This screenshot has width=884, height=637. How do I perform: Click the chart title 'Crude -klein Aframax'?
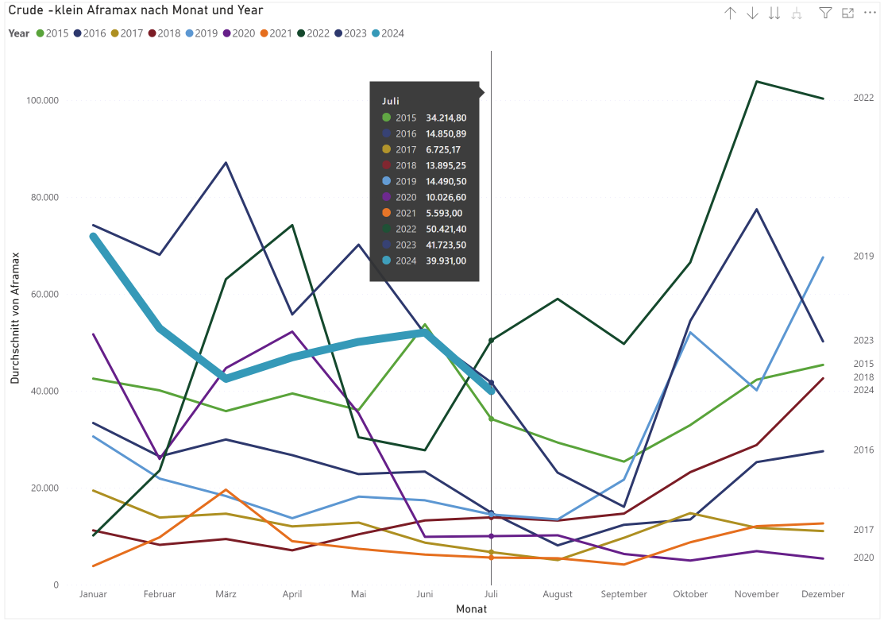pyautogui.click(x=100, y=11)
